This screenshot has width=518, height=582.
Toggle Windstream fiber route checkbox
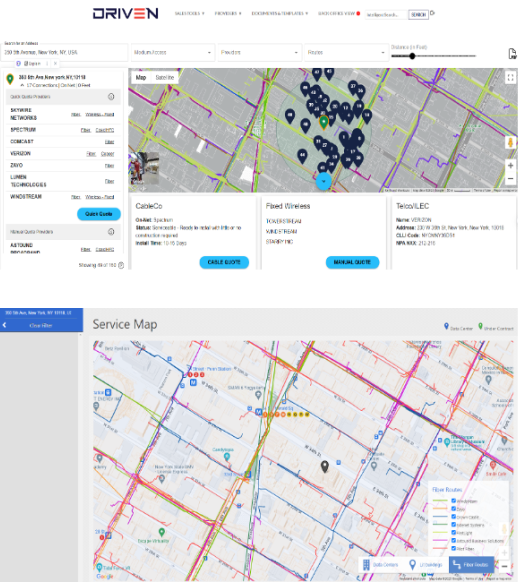point(453,501)
